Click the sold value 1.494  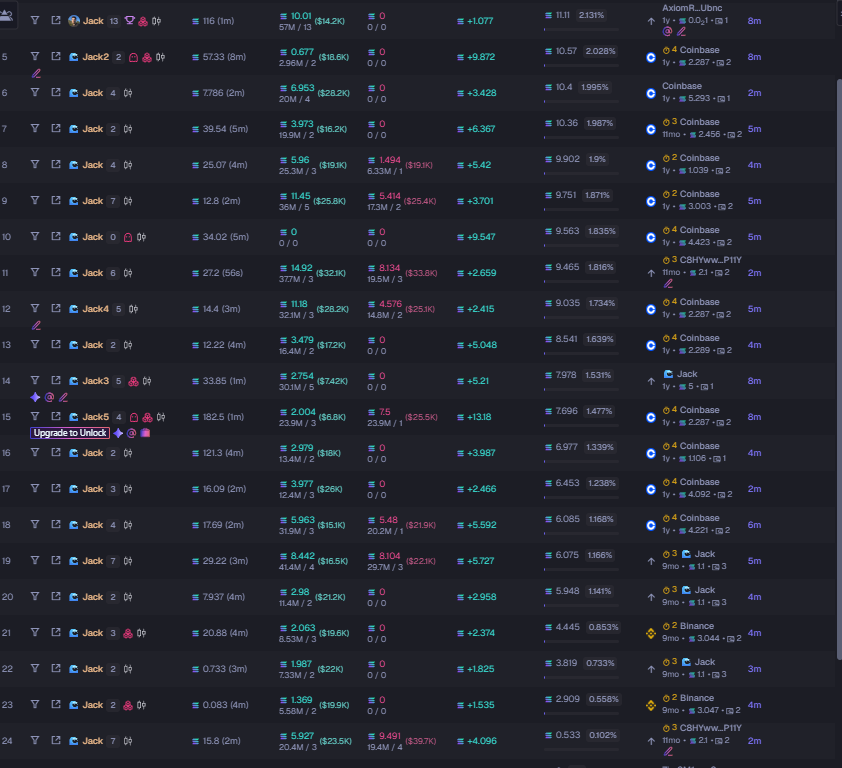pyautogui.click(x=390, y=160)
